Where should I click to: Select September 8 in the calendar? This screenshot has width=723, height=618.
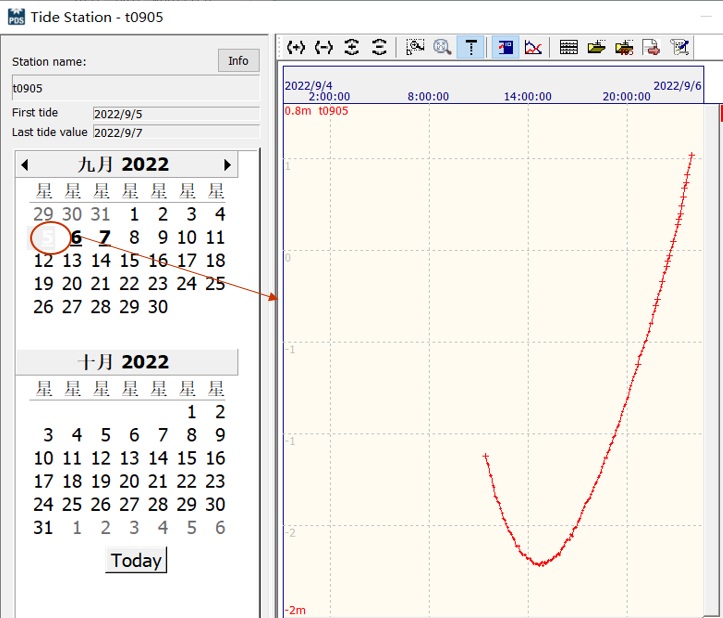pos(134,238)
